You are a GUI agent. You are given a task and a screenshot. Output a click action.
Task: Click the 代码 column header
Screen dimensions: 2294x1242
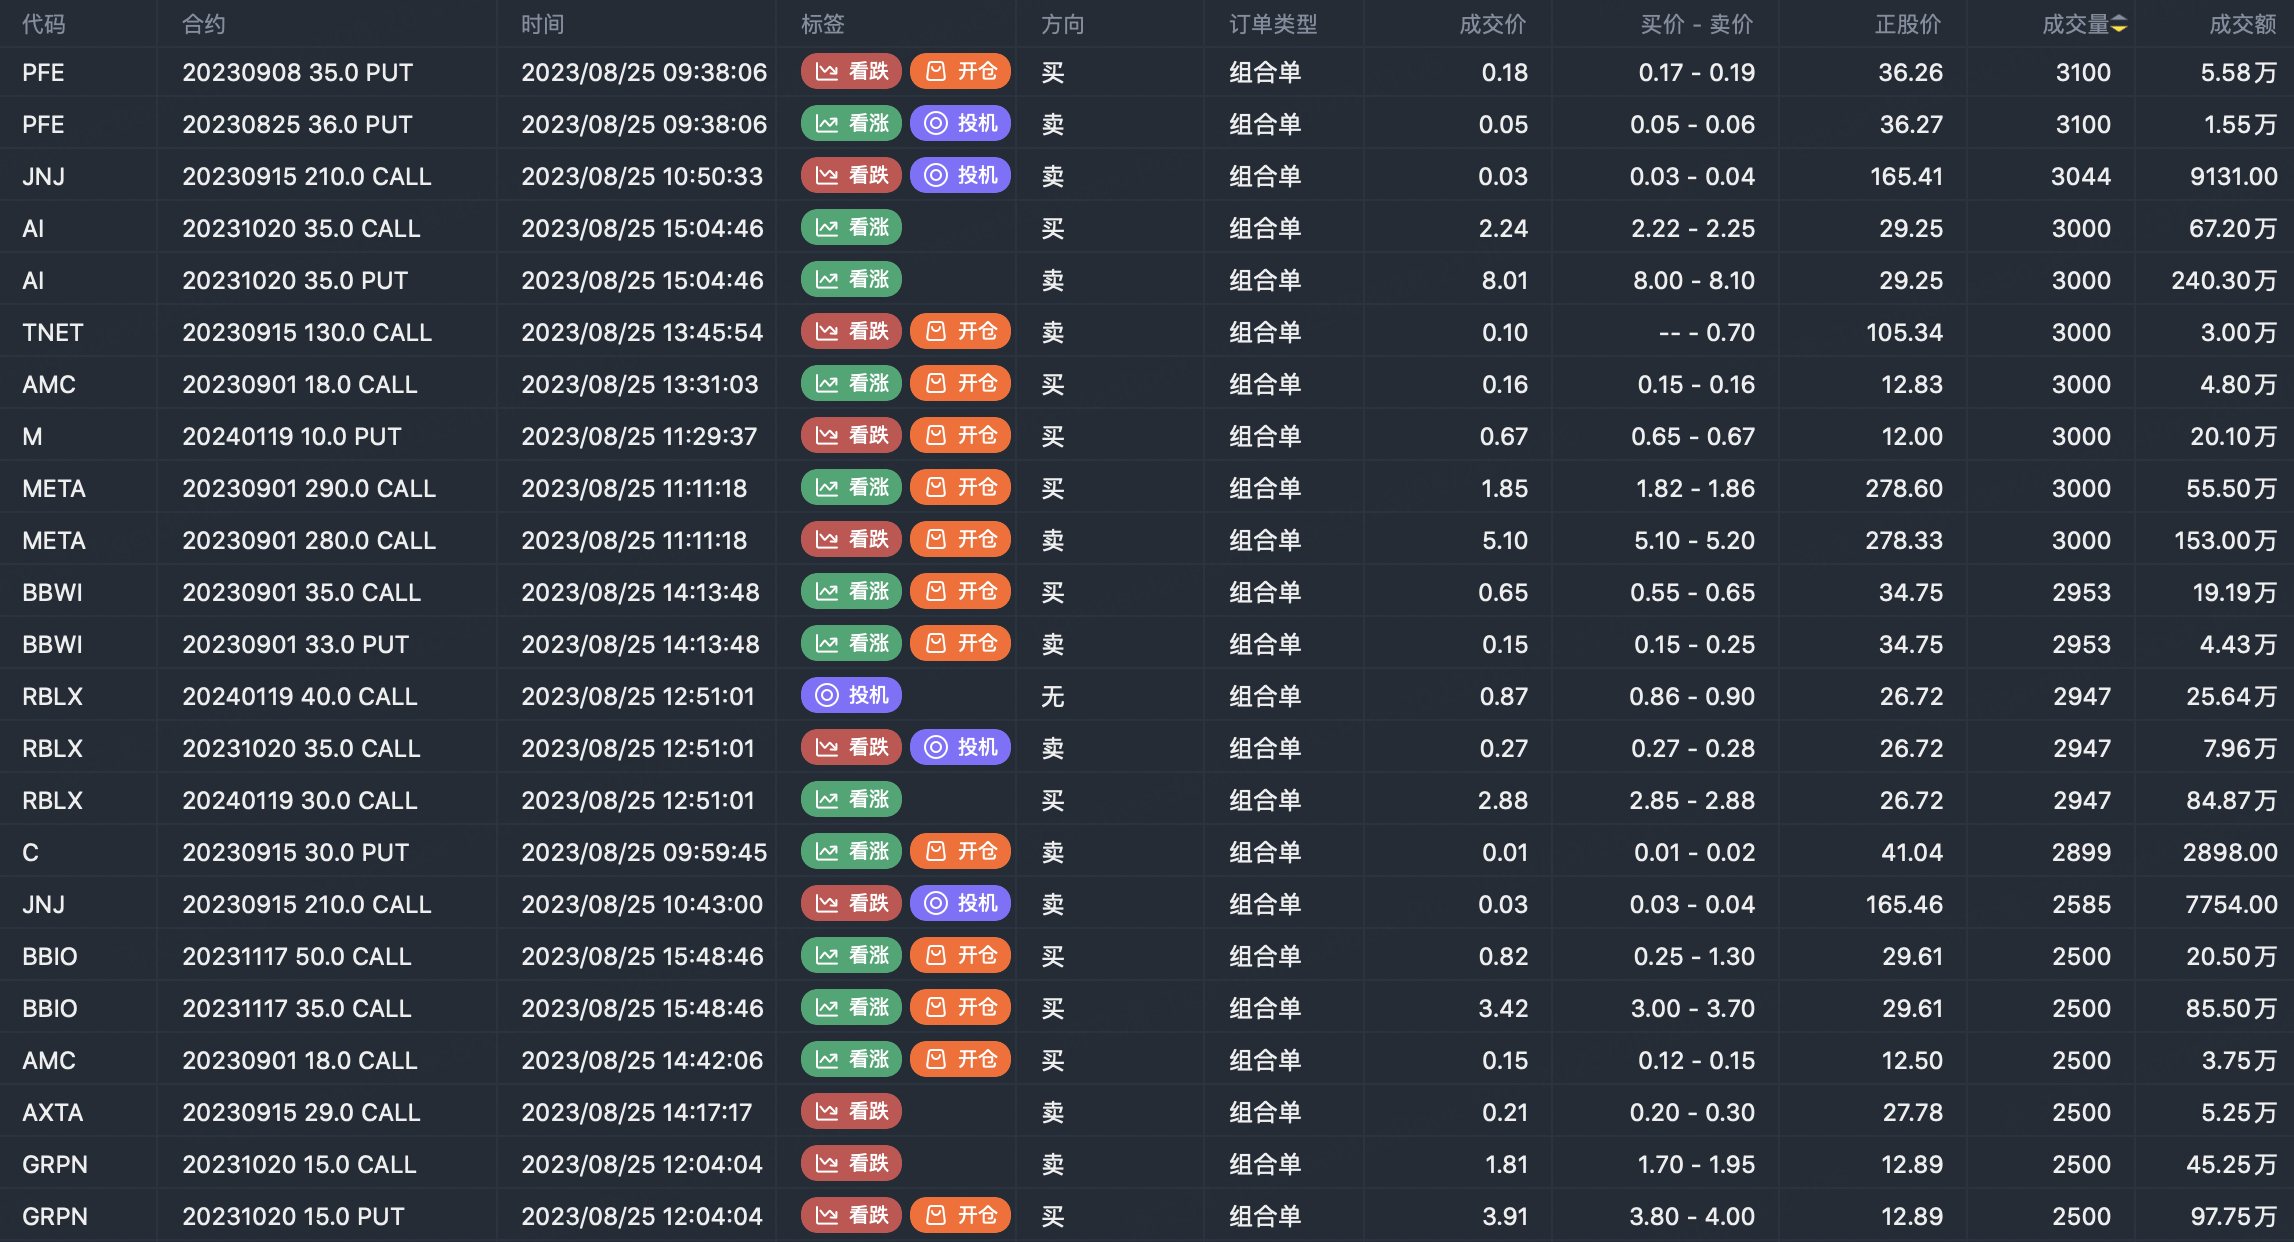[x=44, y=24]
